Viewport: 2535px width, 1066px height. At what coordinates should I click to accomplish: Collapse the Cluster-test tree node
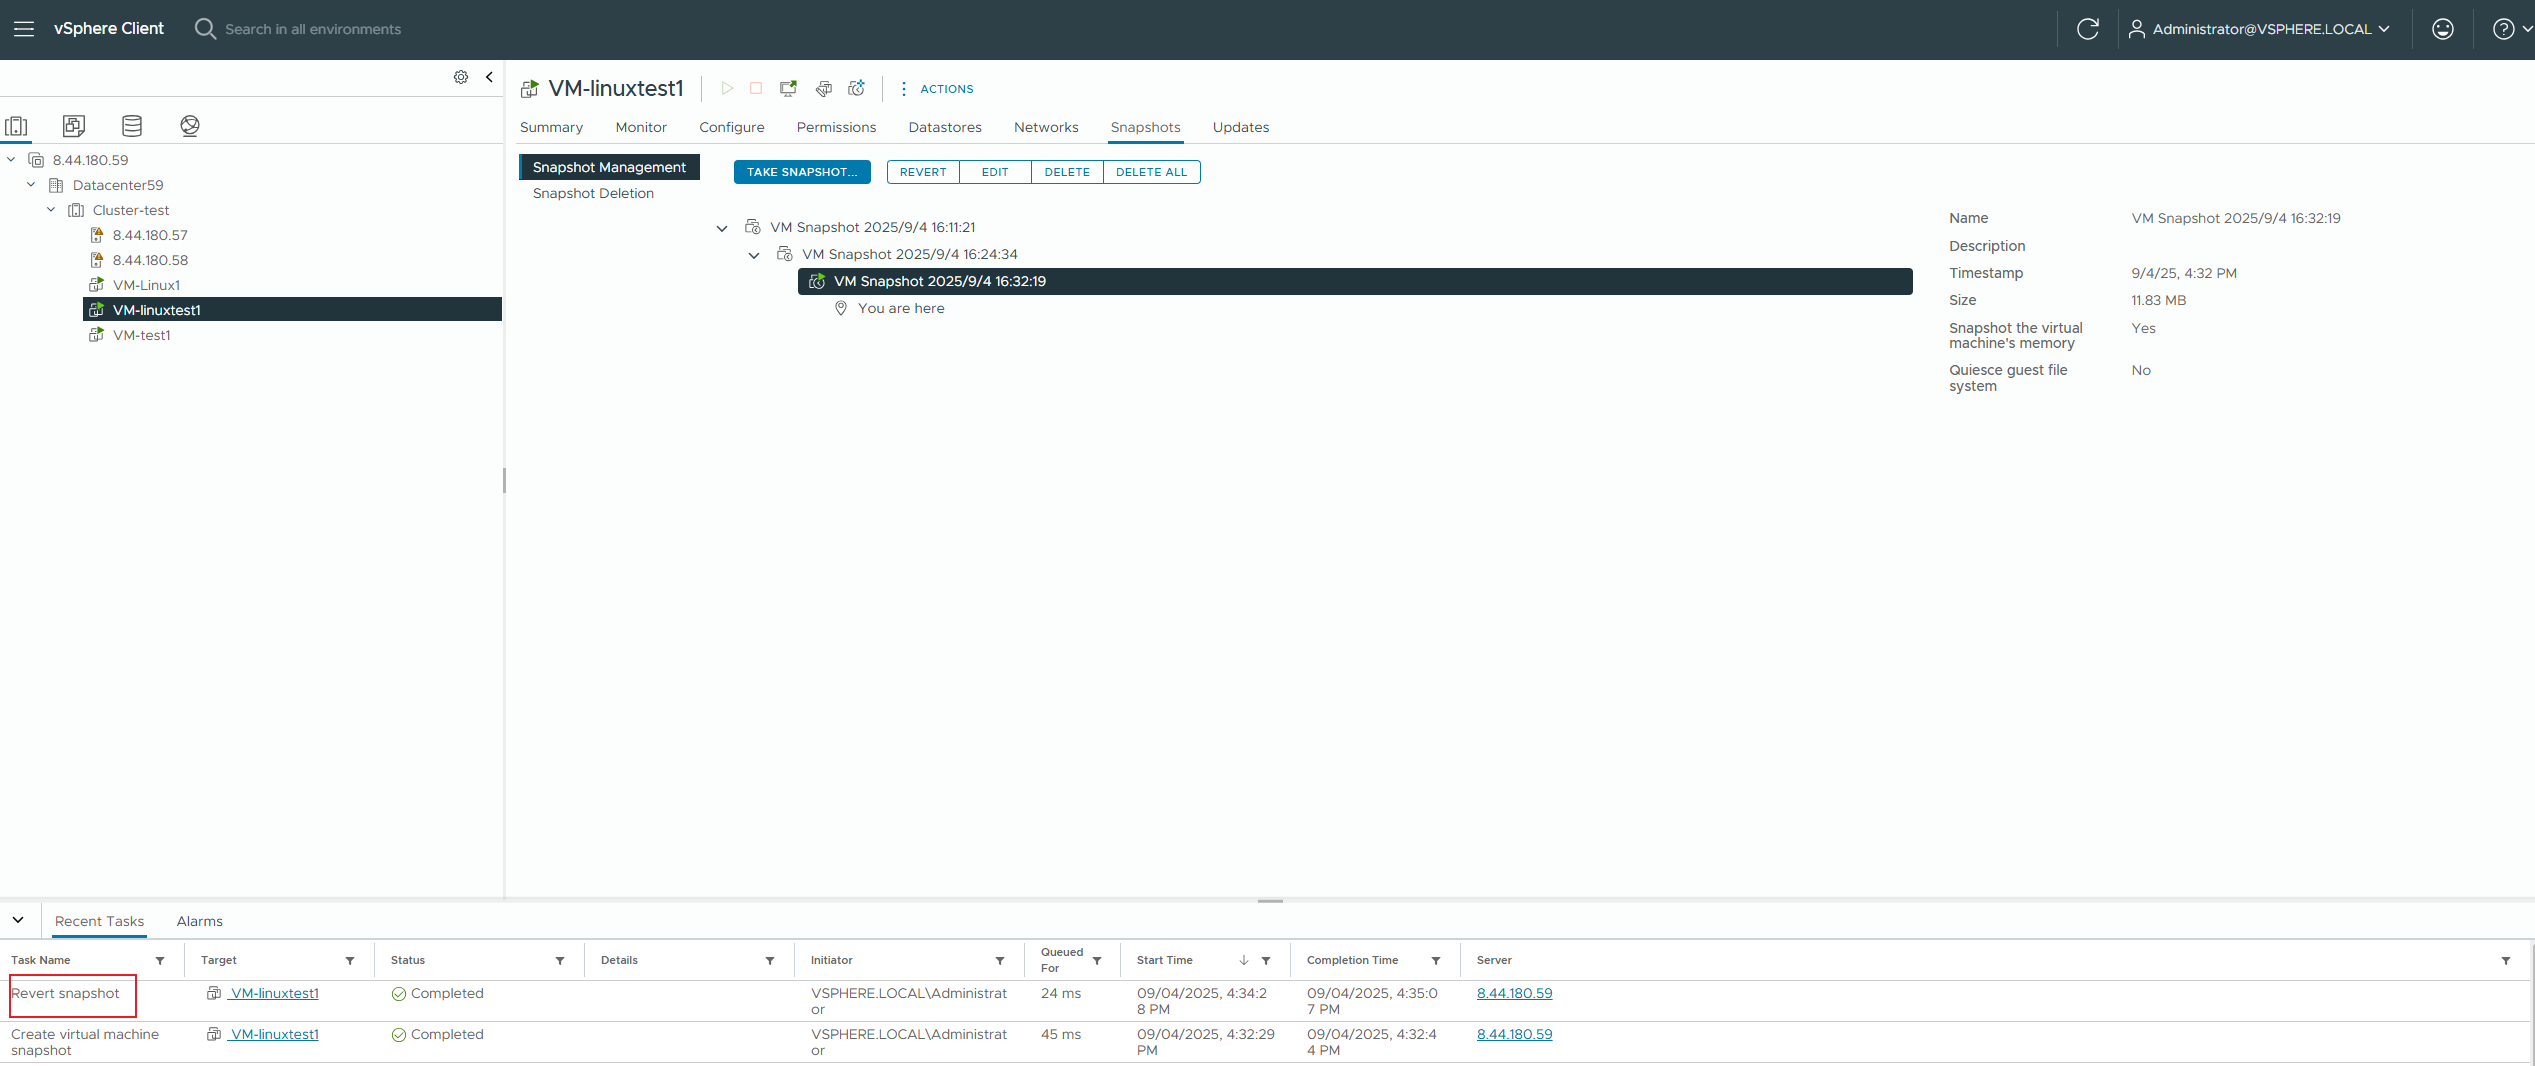click(51, 210)
